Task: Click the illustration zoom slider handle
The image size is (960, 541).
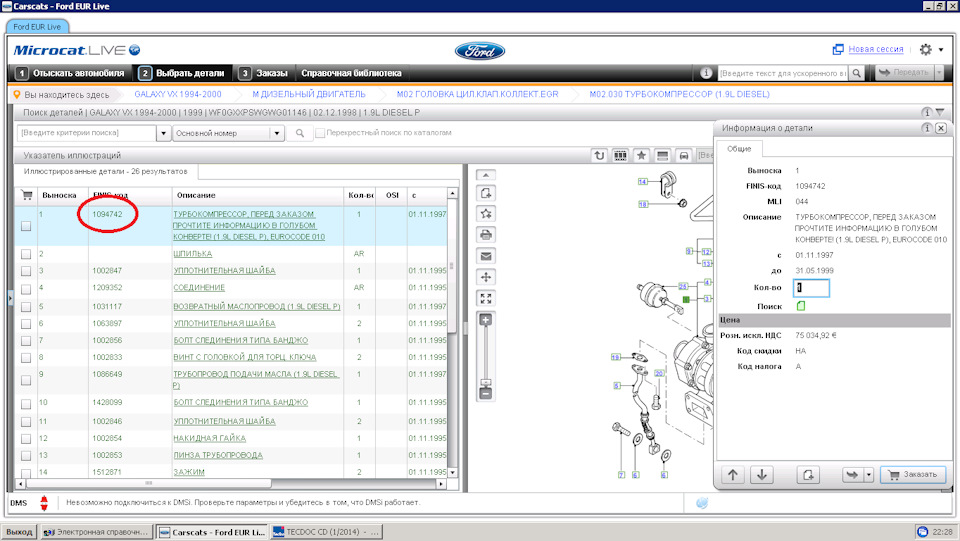Action: [x=486, y=382]
